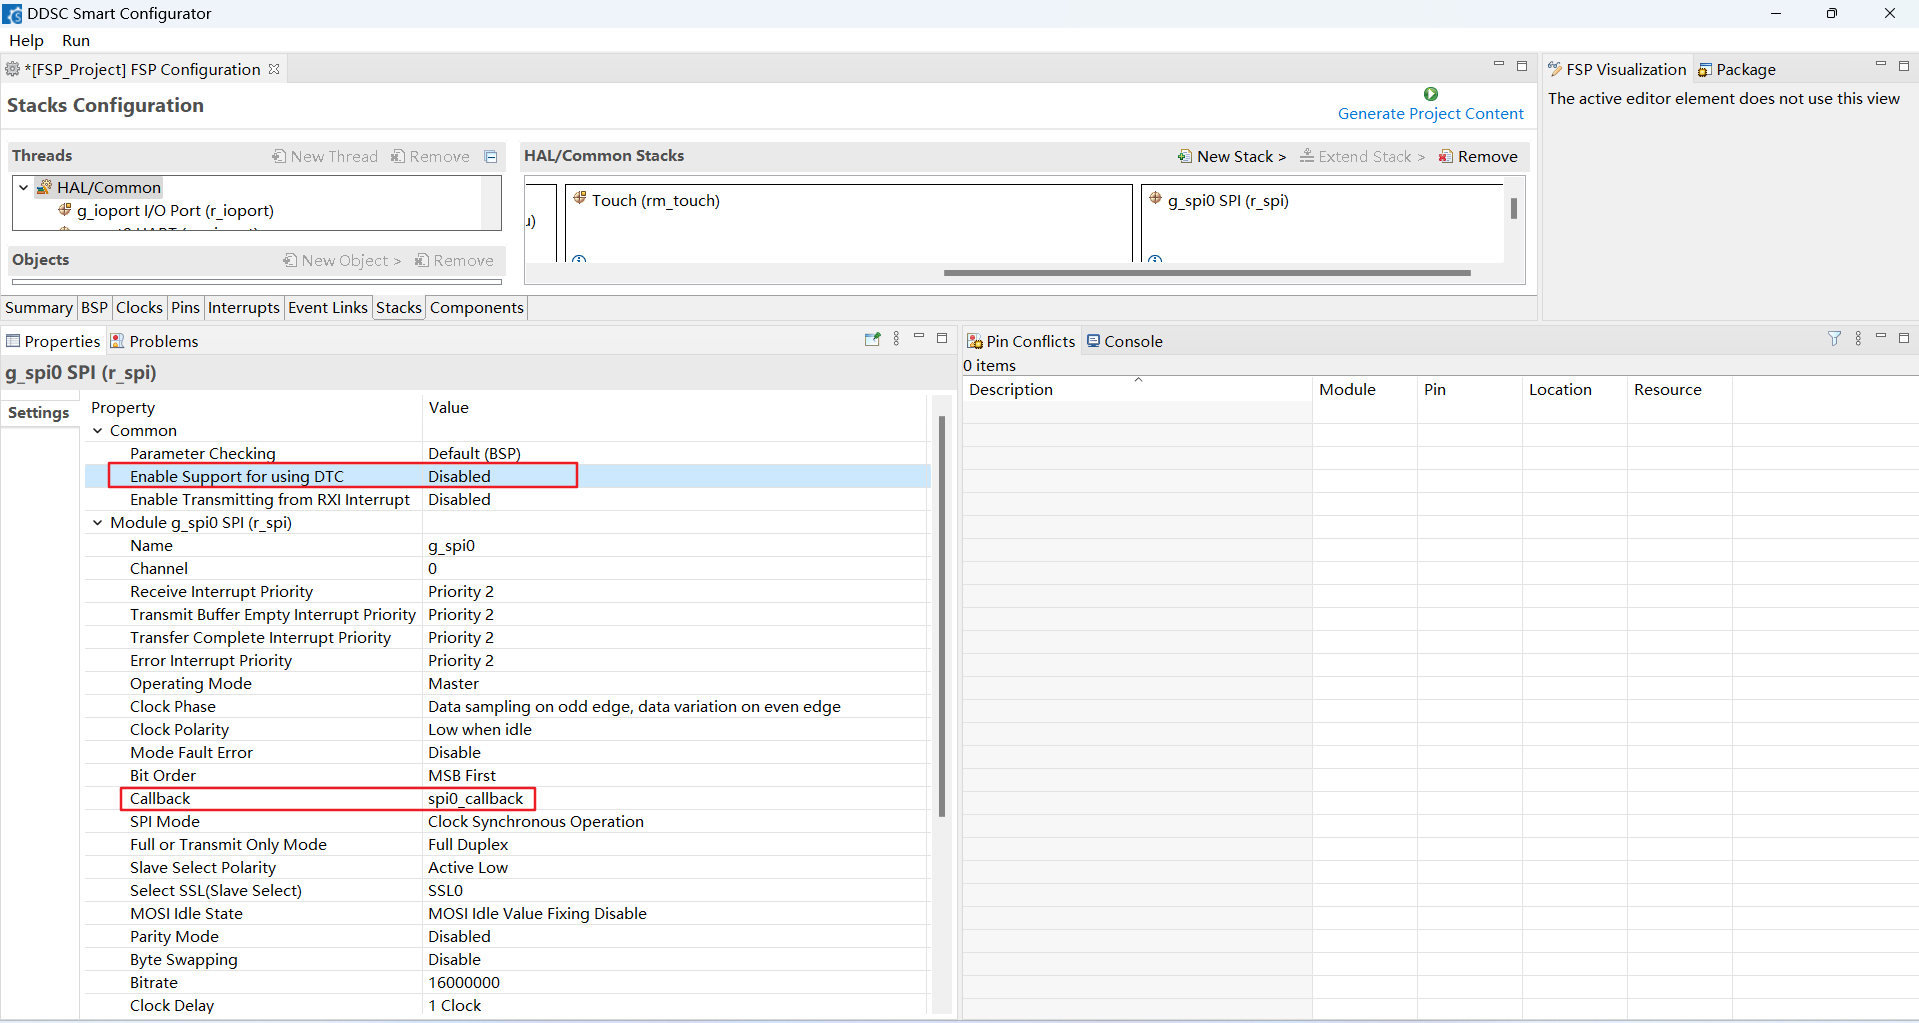The height and width of the screenshot is (1023, 1919).
Task: Click New Object button in Objects panel
Action: coord(342,260)
